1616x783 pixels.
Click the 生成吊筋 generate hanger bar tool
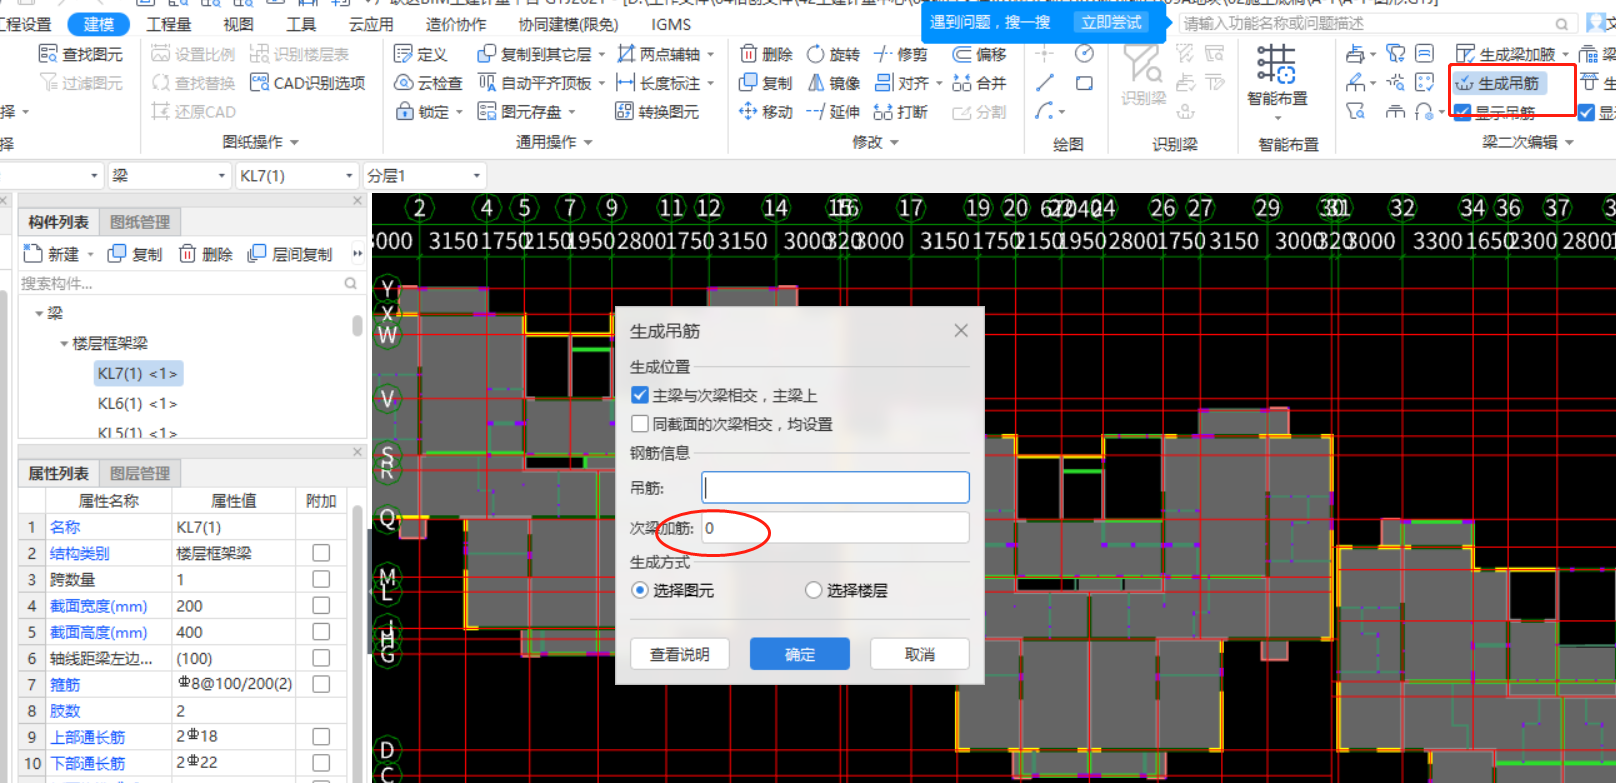pos(1498,83)
